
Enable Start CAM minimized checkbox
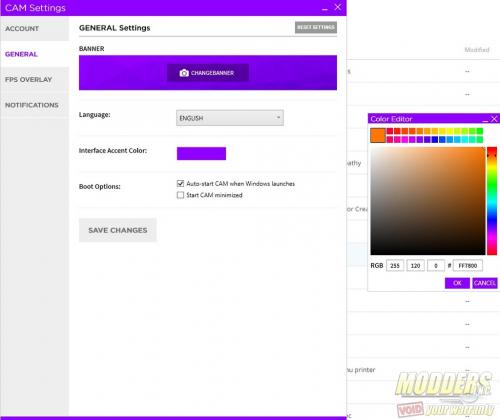(x=180, y=195)
